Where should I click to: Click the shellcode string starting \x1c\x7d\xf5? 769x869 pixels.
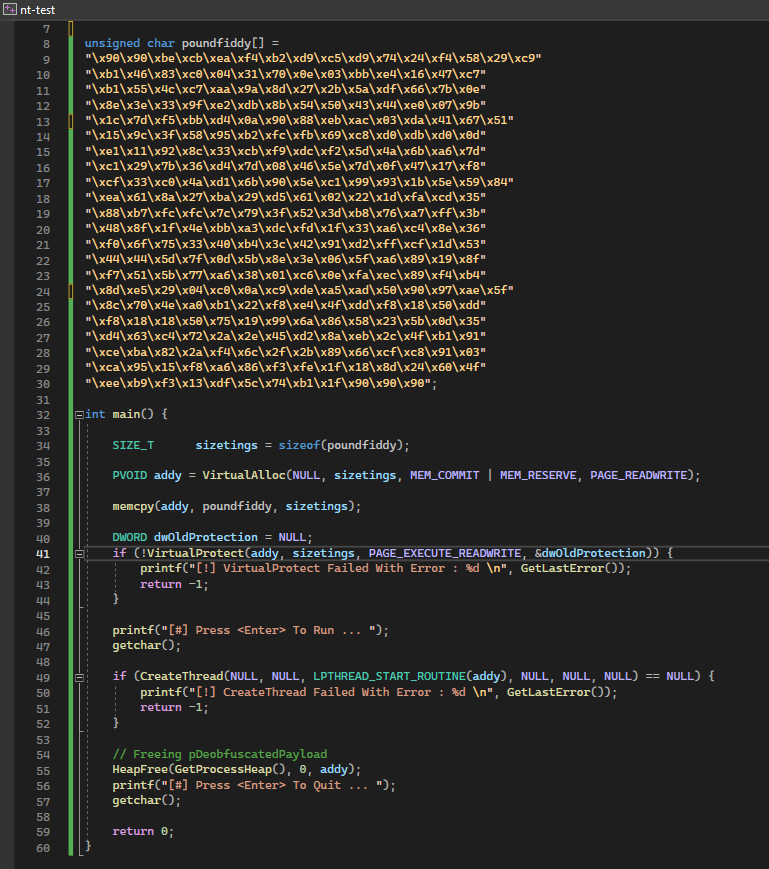(299, 120)
